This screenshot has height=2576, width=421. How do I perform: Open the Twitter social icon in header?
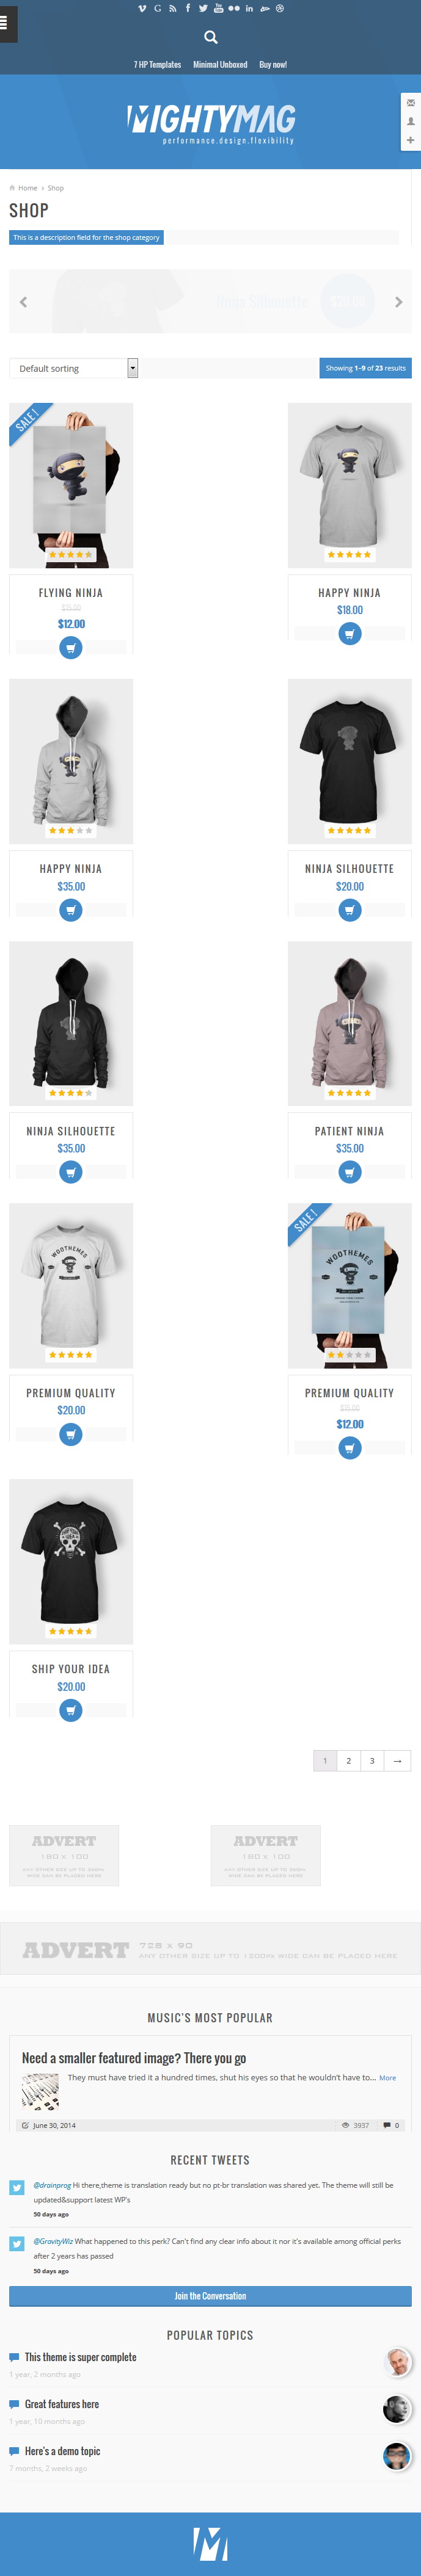(203, 8)
